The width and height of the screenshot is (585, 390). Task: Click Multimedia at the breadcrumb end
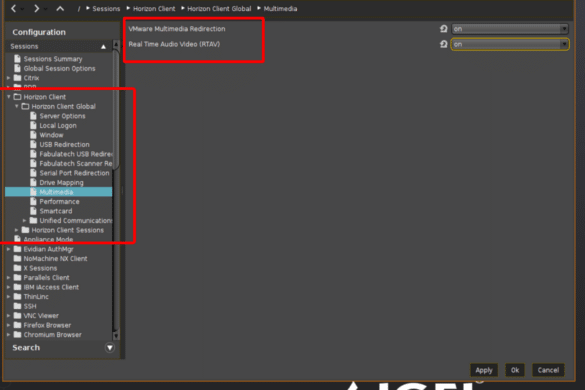coord(280,9)
